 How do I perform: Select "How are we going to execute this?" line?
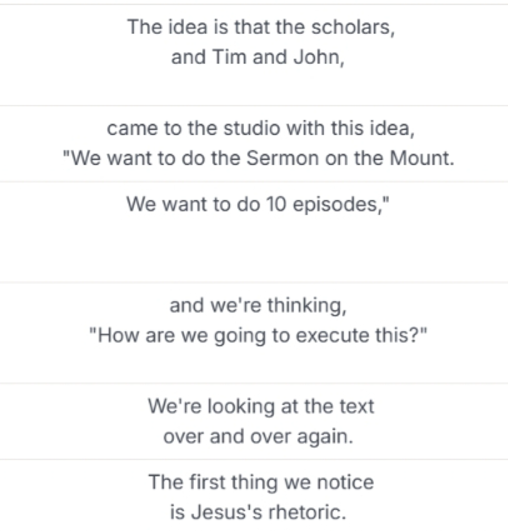258,336
